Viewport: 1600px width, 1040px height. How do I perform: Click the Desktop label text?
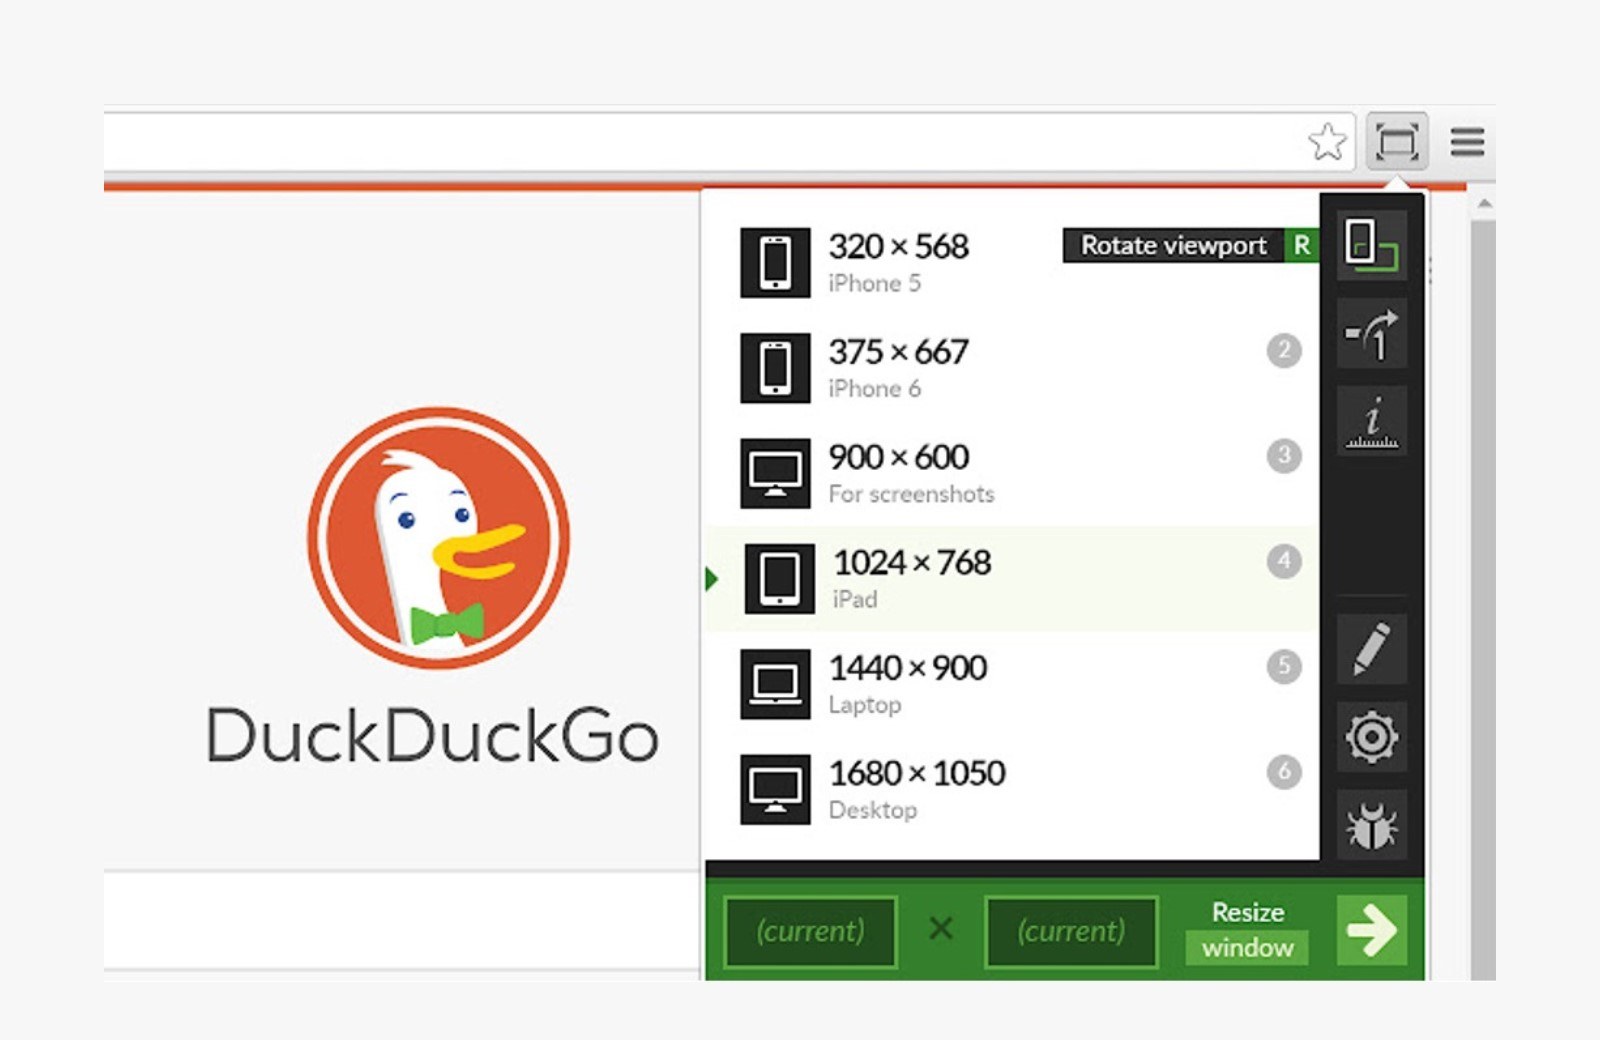[872, 810]
